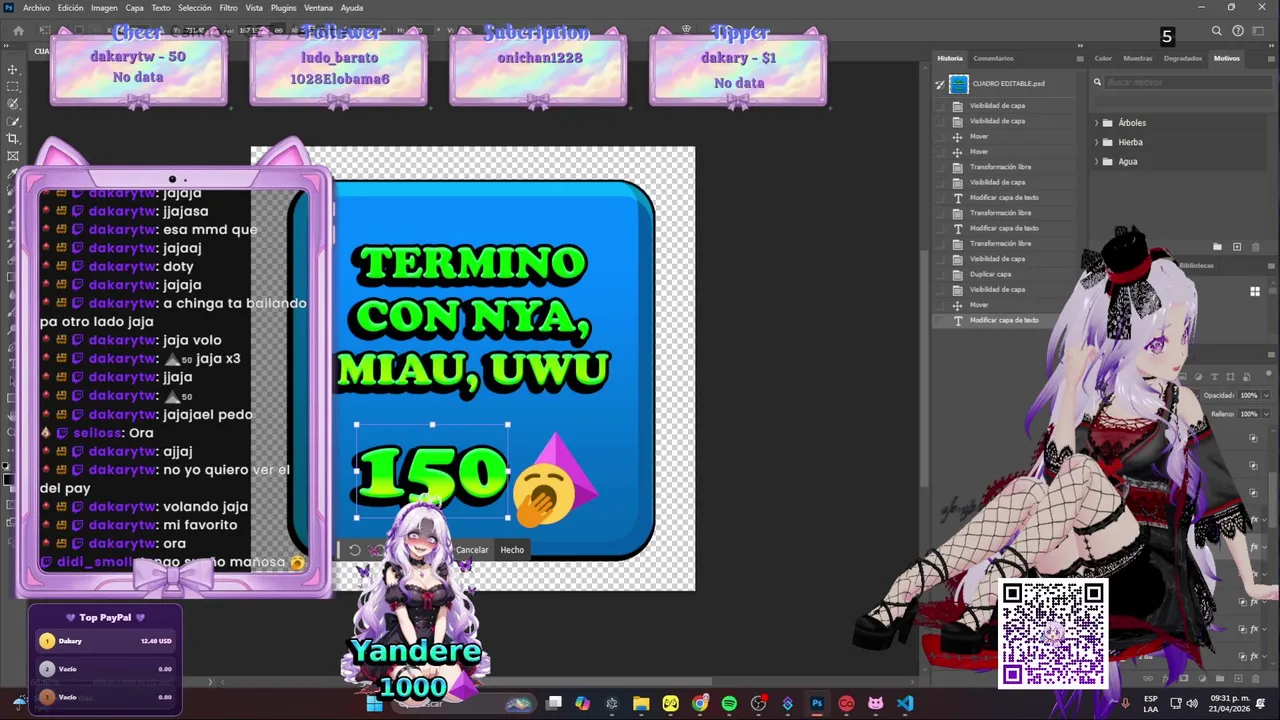The image size is (1280, 720).
Task: Open the Filtro menu
Action: click(229, 8)
